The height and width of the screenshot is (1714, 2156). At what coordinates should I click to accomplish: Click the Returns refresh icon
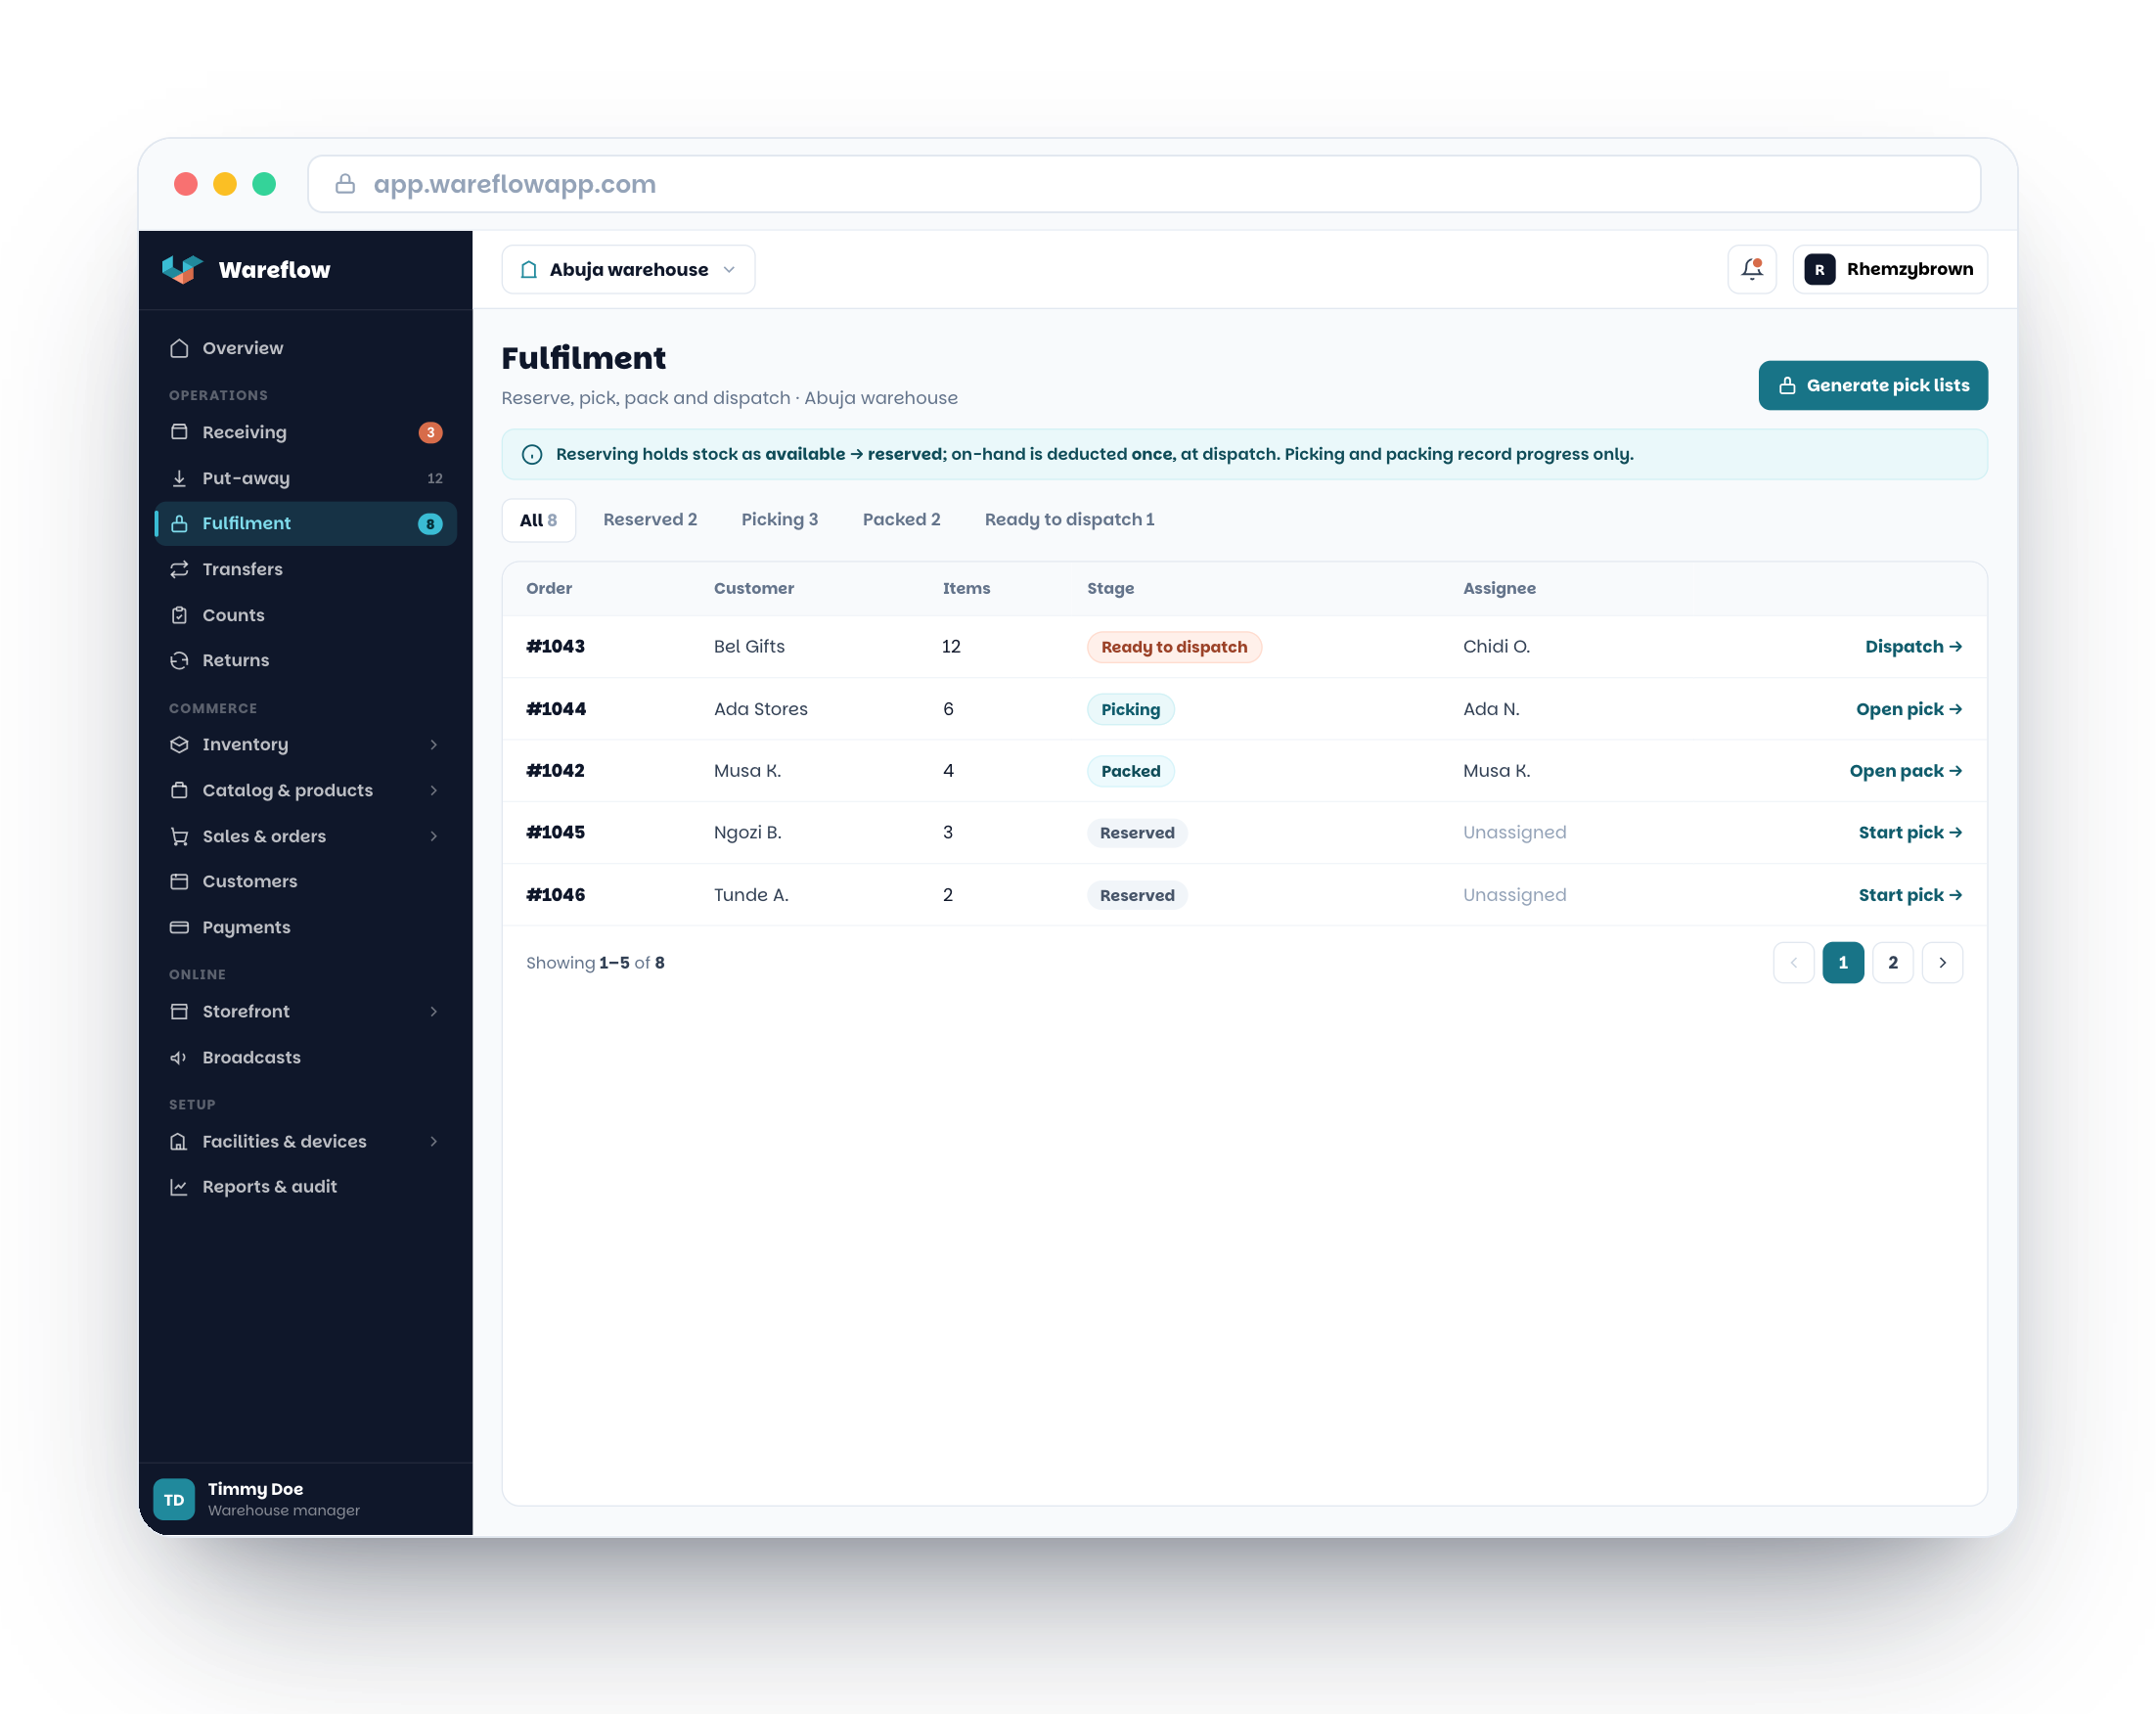(x=179, y=660)
